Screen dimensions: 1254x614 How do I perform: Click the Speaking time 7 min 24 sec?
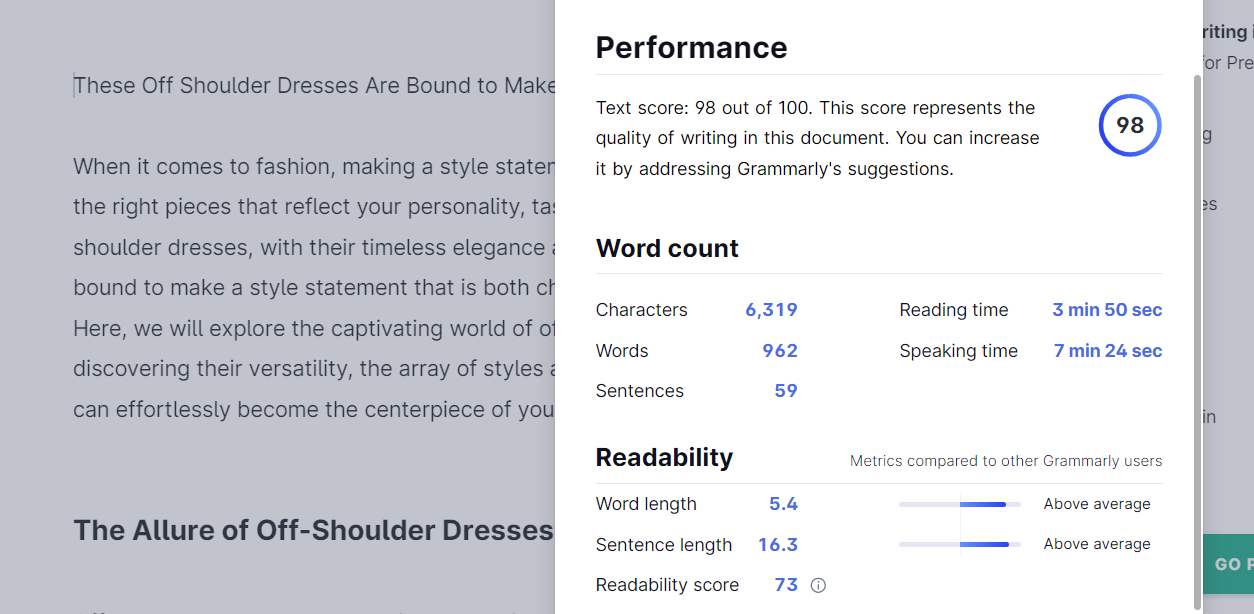[x=1108, y=351]
